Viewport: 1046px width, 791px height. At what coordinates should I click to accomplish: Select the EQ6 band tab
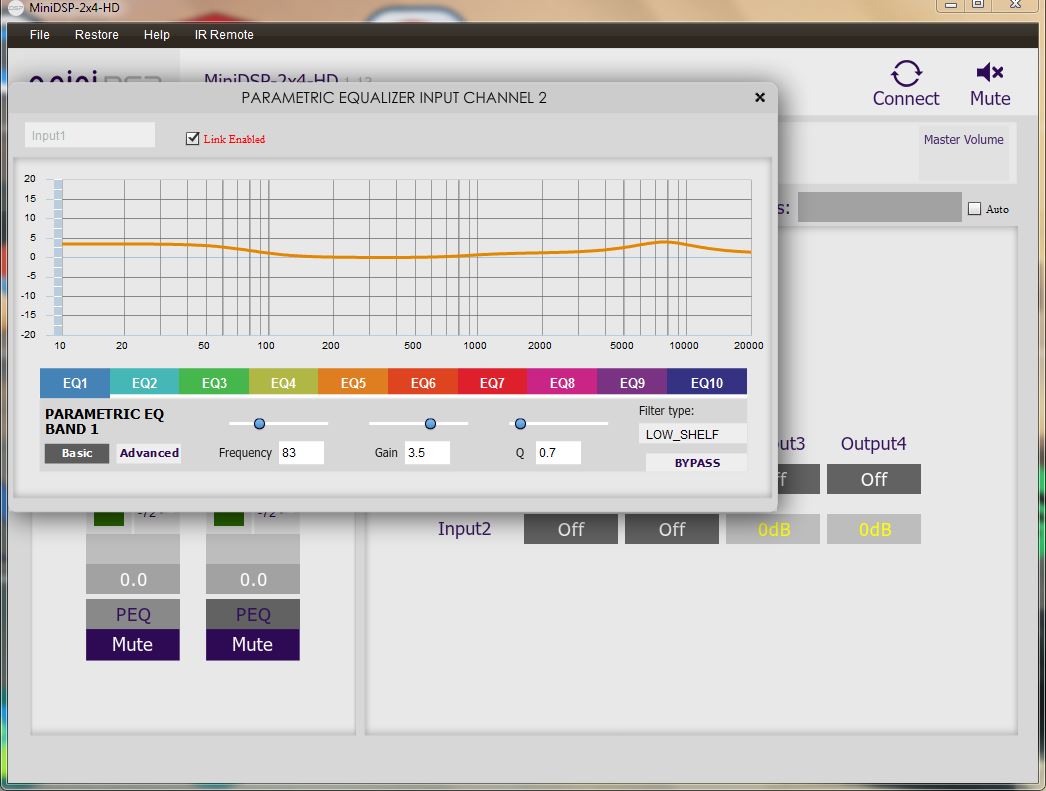423,383
